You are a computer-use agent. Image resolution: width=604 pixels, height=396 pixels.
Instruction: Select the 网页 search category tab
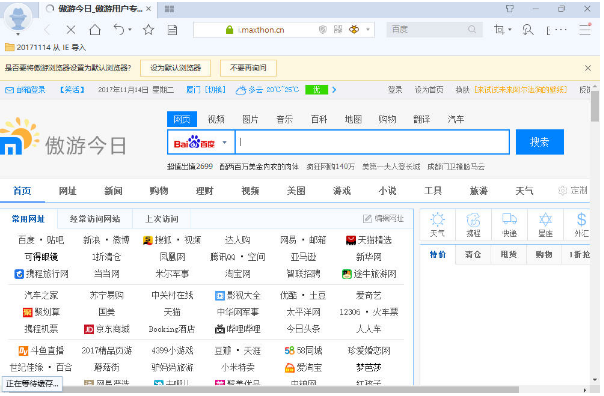point(182,119)
